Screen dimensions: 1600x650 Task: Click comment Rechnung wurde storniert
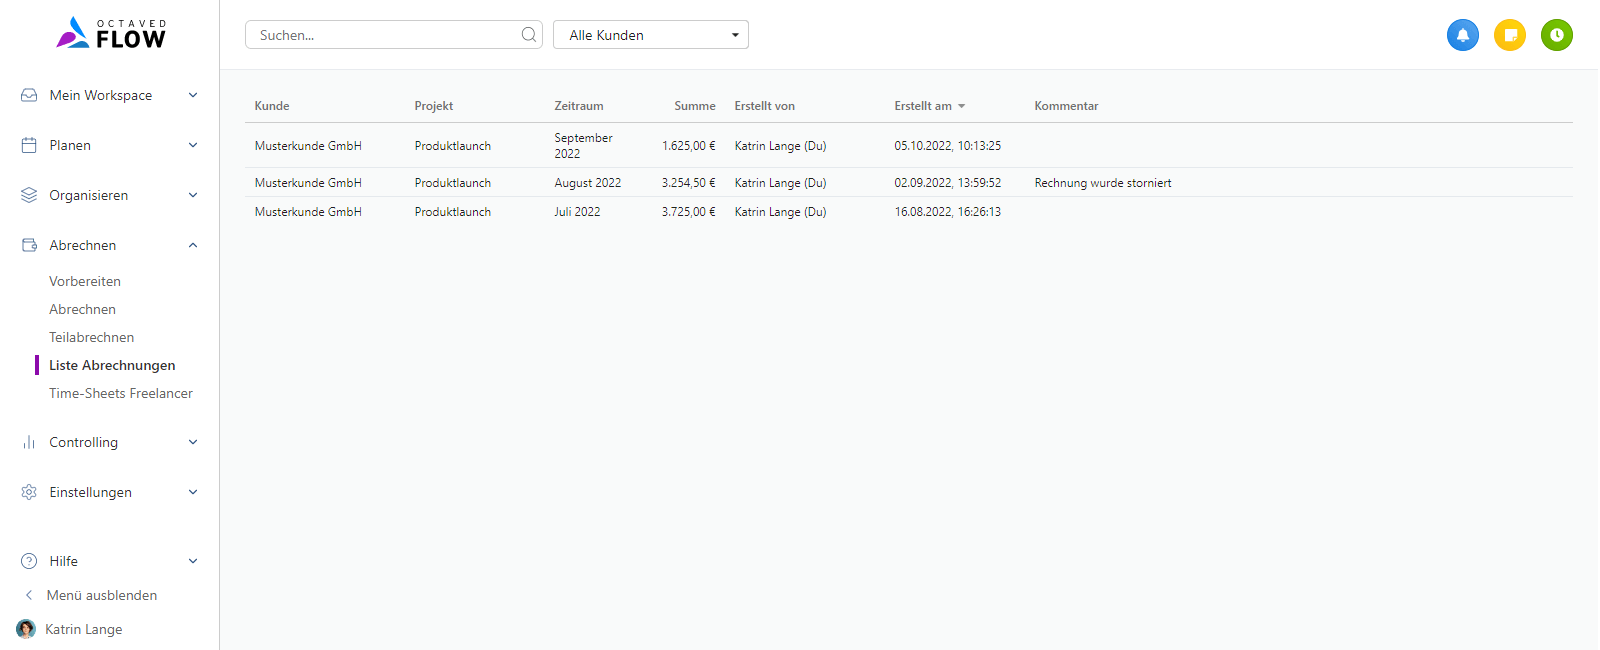pyautogui.click(x=1103, y=183)
